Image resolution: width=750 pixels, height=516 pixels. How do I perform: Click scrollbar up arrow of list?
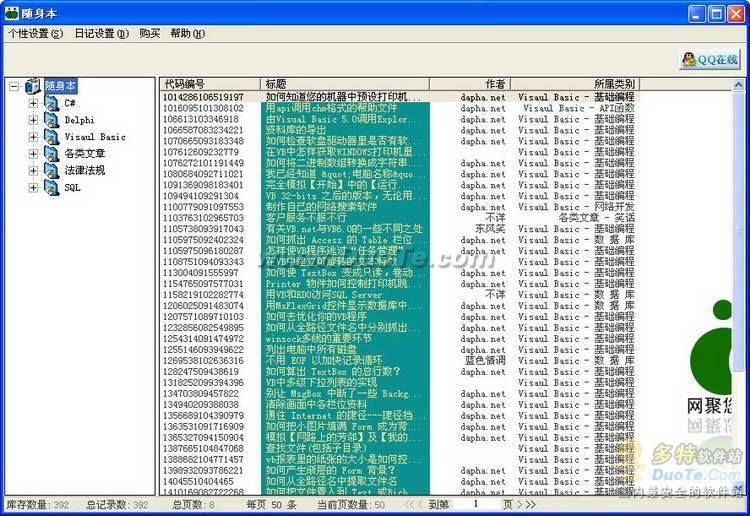point(738,85)
